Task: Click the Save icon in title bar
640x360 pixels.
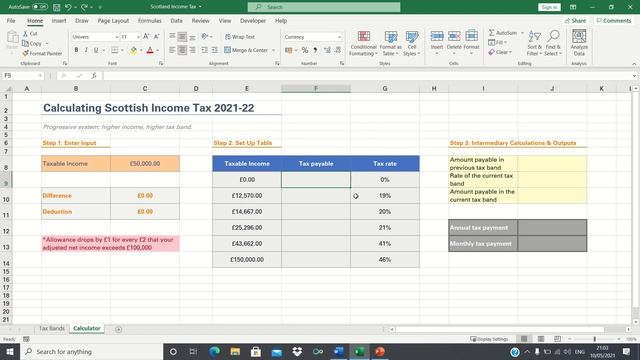Action: tap(56, 7)
